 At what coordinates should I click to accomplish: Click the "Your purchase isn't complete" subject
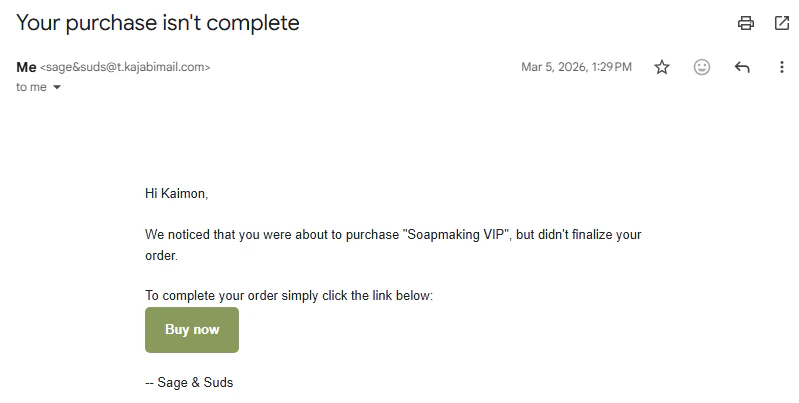tap(158, 23)
